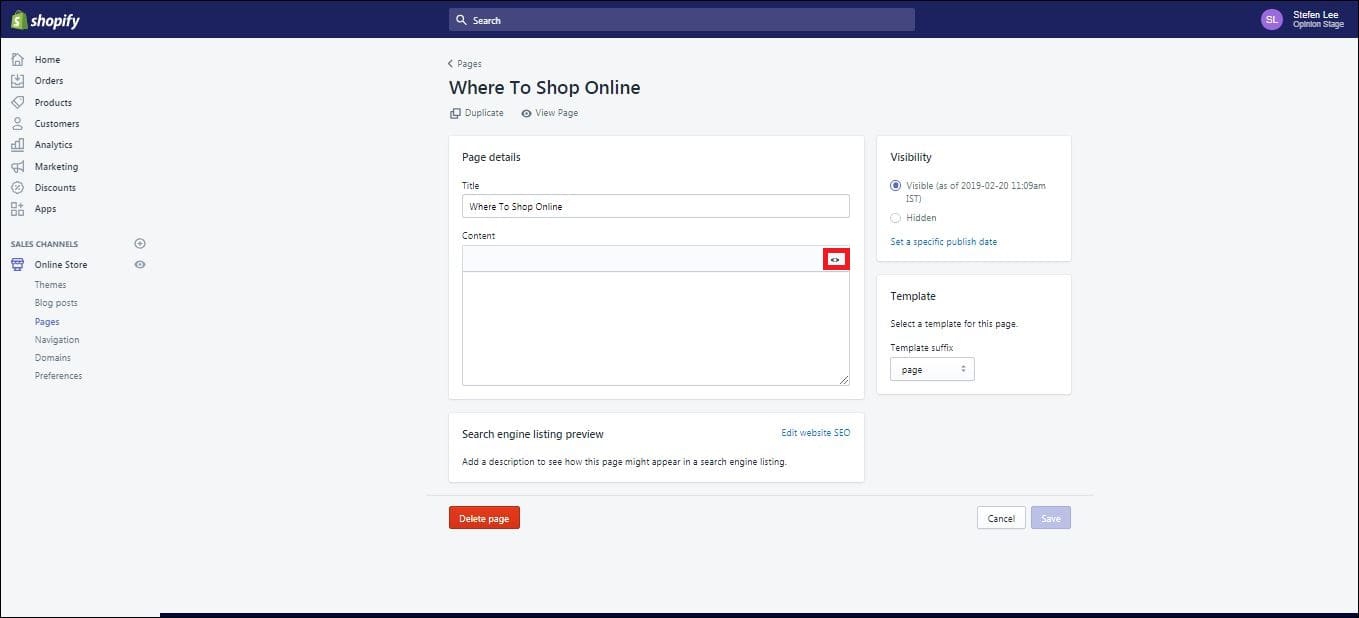Click the Customers icon
The image size is (1359, 618).
[x=18, y=123]
